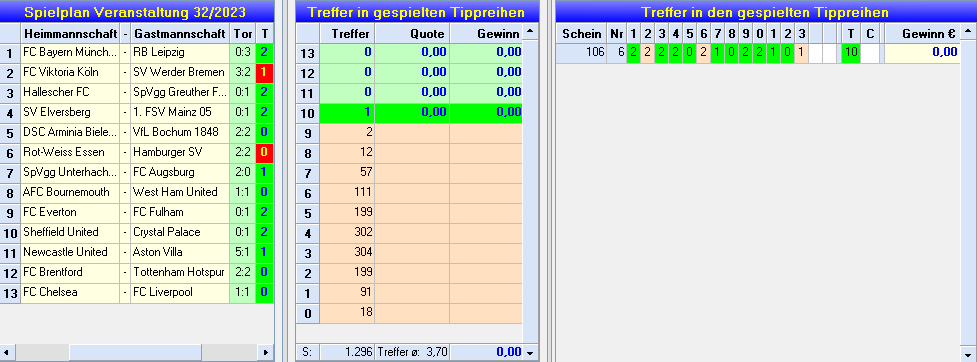Select the FC Bayern München match row
Screen dimensions: 977x362
click(x=136, y=52)
